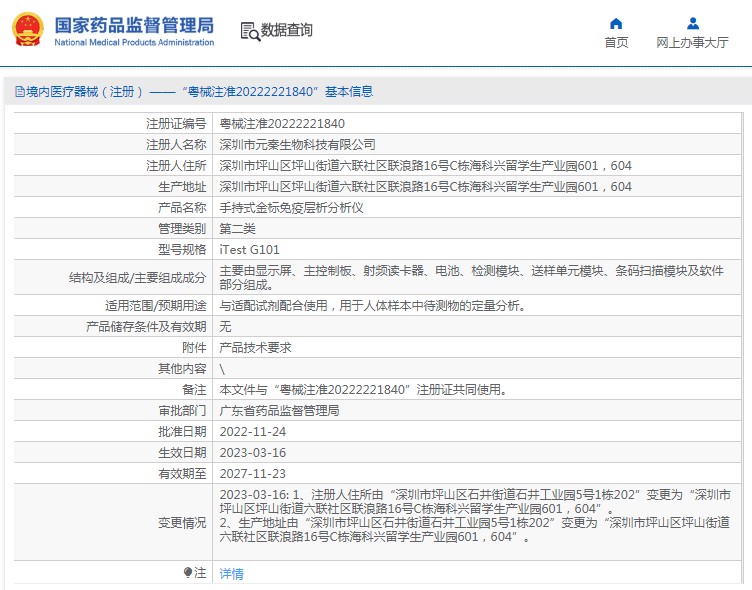The image size is (752, 590).
Task: Click the 产品技术要求 attachment value
Action: click(255, 347)
